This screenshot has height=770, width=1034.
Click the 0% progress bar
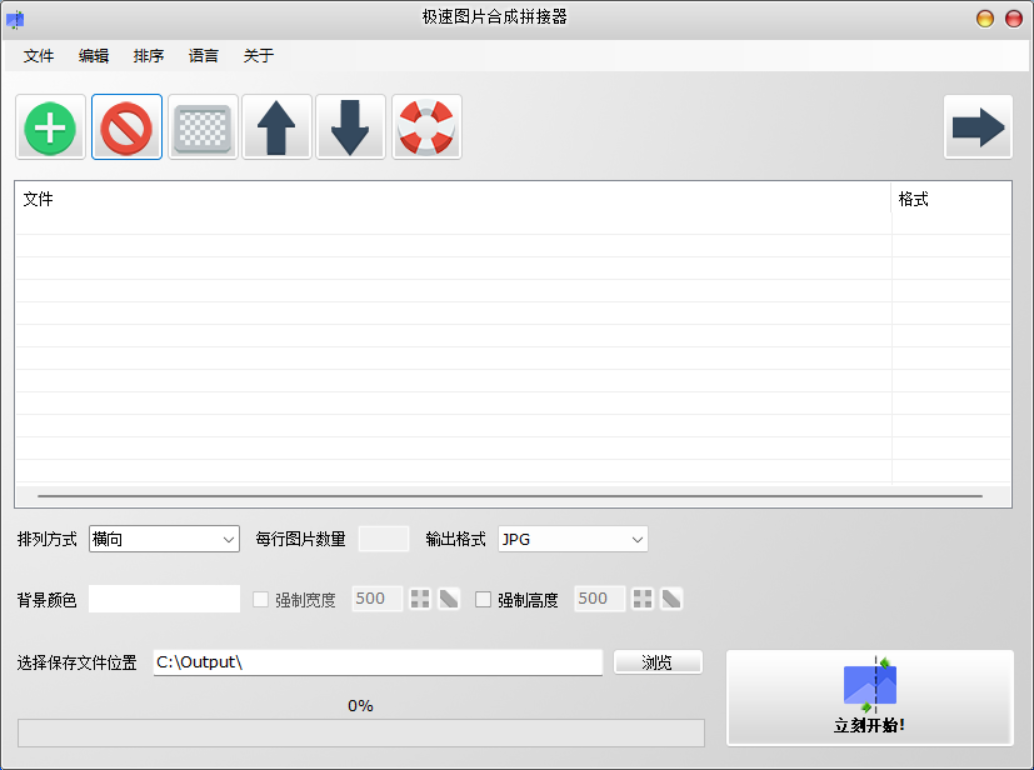pos(361,733)
